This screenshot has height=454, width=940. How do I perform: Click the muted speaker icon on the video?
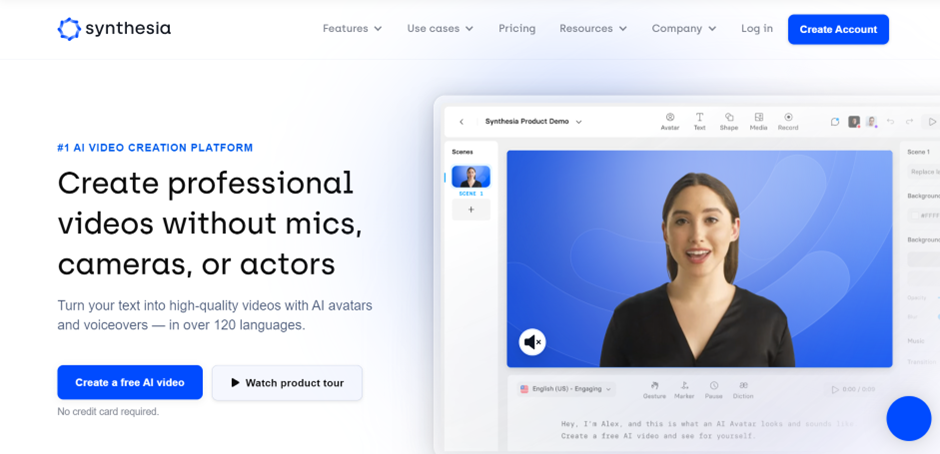[x=532, y=342]
